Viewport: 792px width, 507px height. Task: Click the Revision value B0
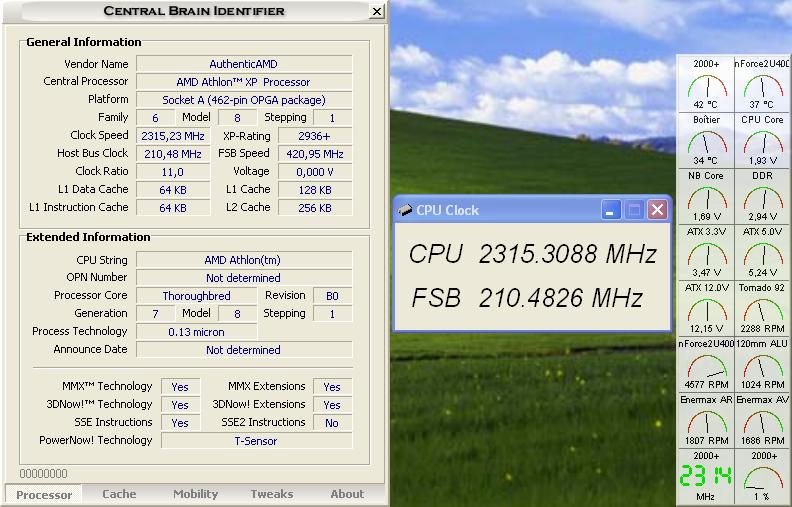click(x=332, y=296)
